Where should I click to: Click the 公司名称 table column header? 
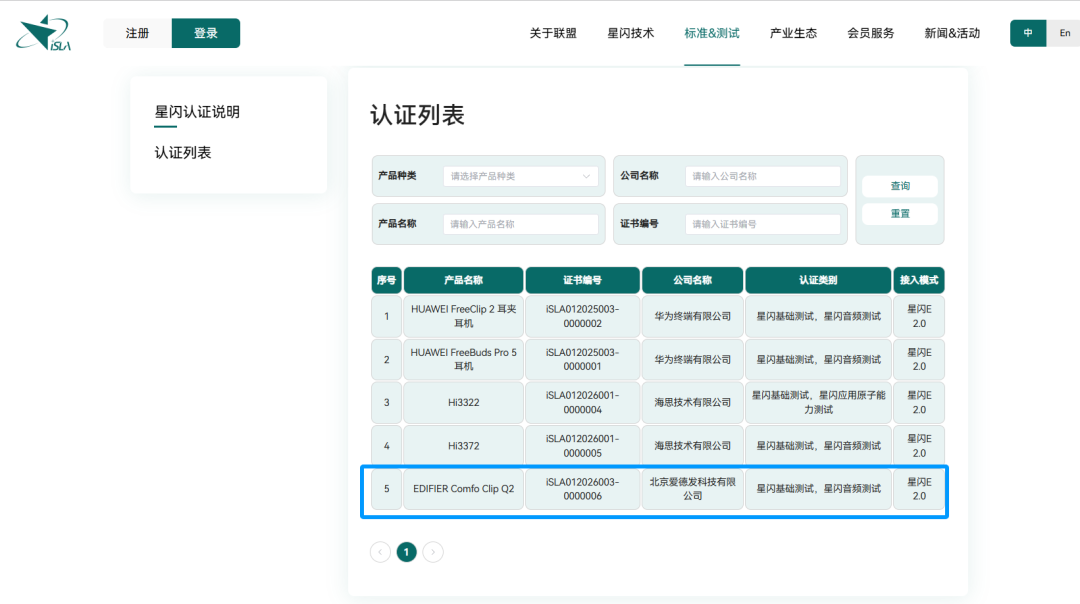click(693, 280)
